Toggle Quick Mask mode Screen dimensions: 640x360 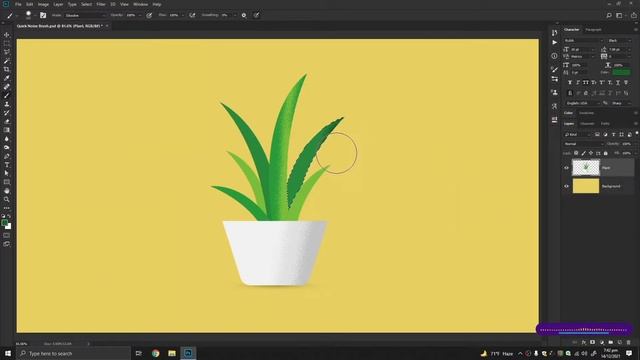(7, 235)
